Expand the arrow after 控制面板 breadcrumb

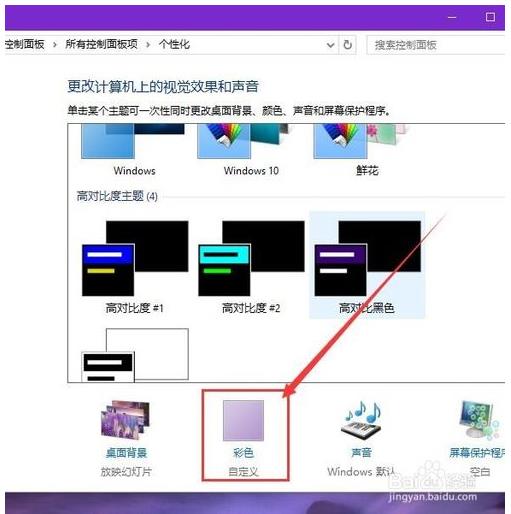[x=55, y=44]
